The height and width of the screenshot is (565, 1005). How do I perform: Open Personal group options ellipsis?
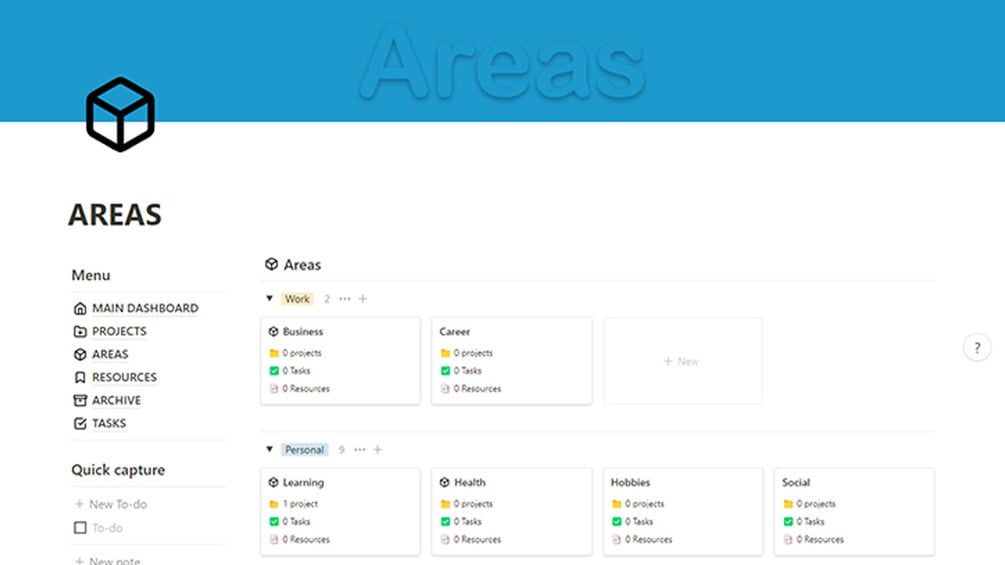[360, 450]
